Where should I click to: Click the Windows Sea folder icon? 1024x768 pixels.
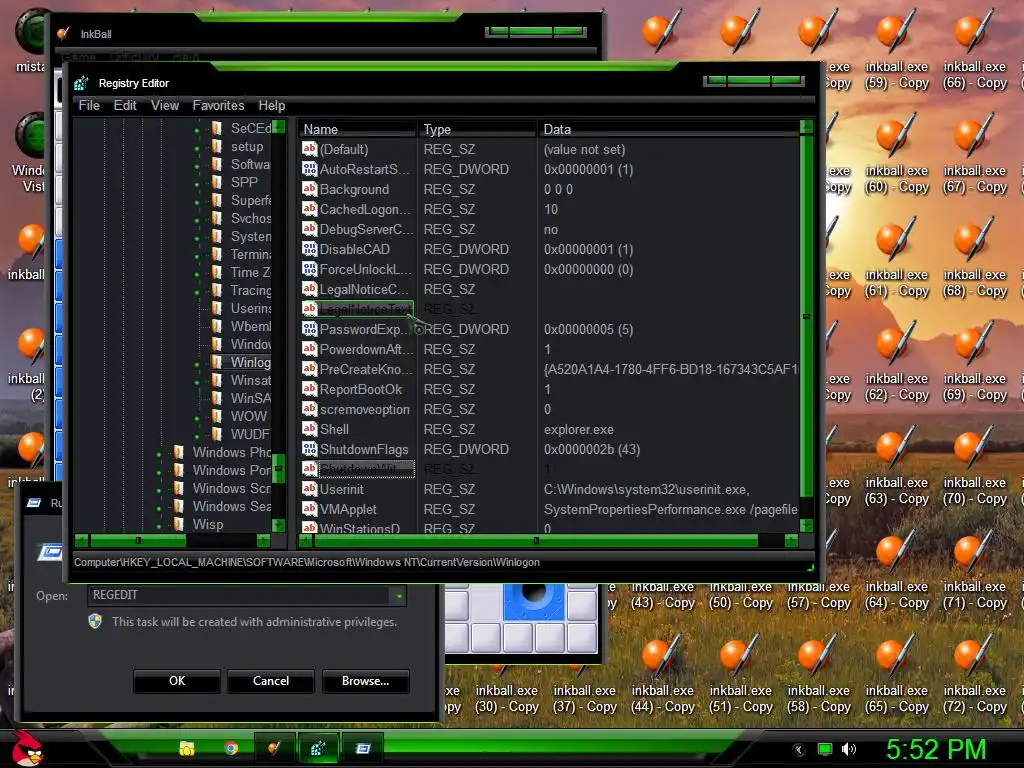click(178, 506)
